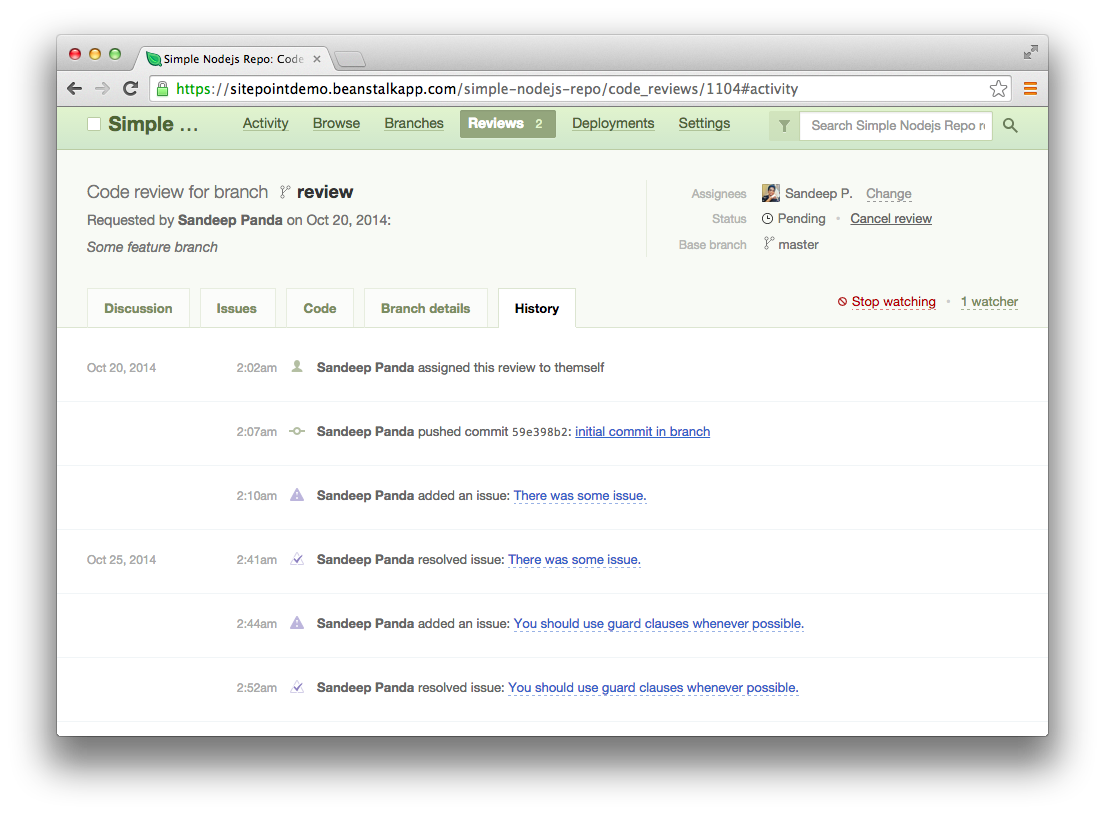
Task: Click Sandeep P. assignee avatar
Action: (x=770, y=193)
